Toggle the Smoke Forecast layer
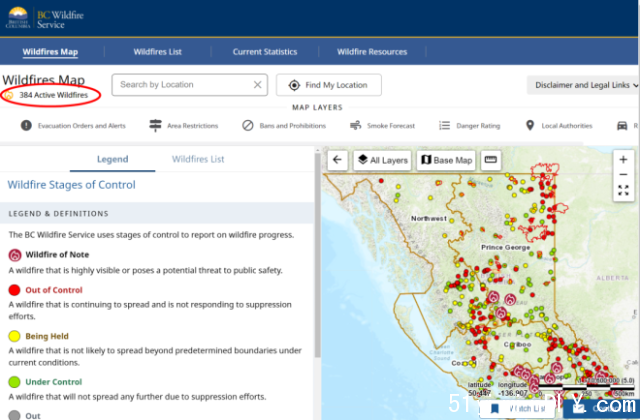Viewport: 640px width, 420px height. coord(382,126)
